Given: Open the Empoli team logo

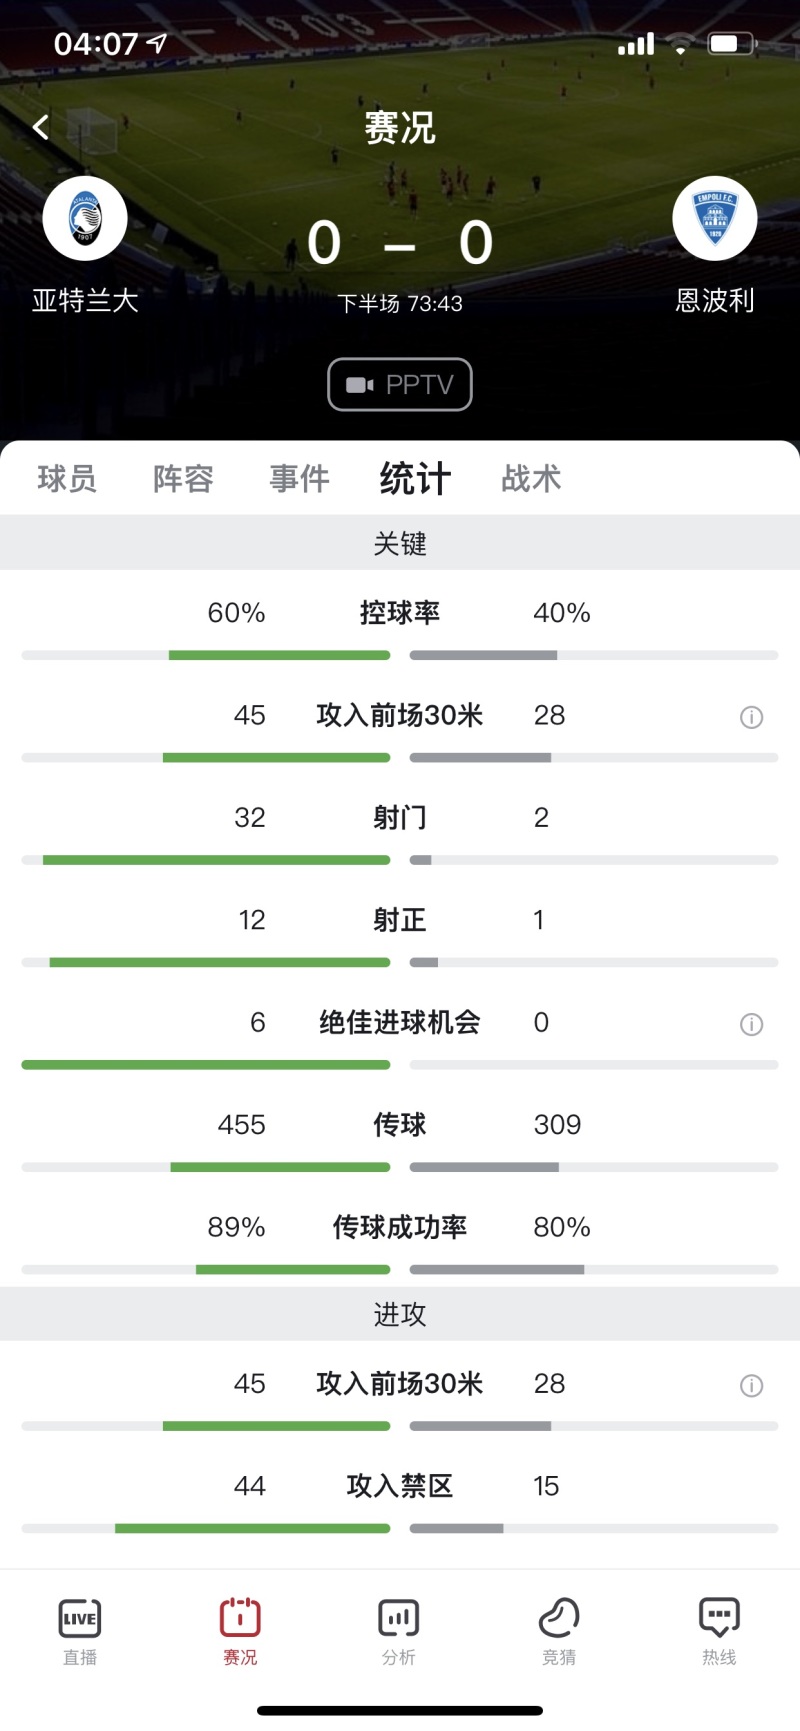Looking at the screenshot, I should click(x=715, y=218).
